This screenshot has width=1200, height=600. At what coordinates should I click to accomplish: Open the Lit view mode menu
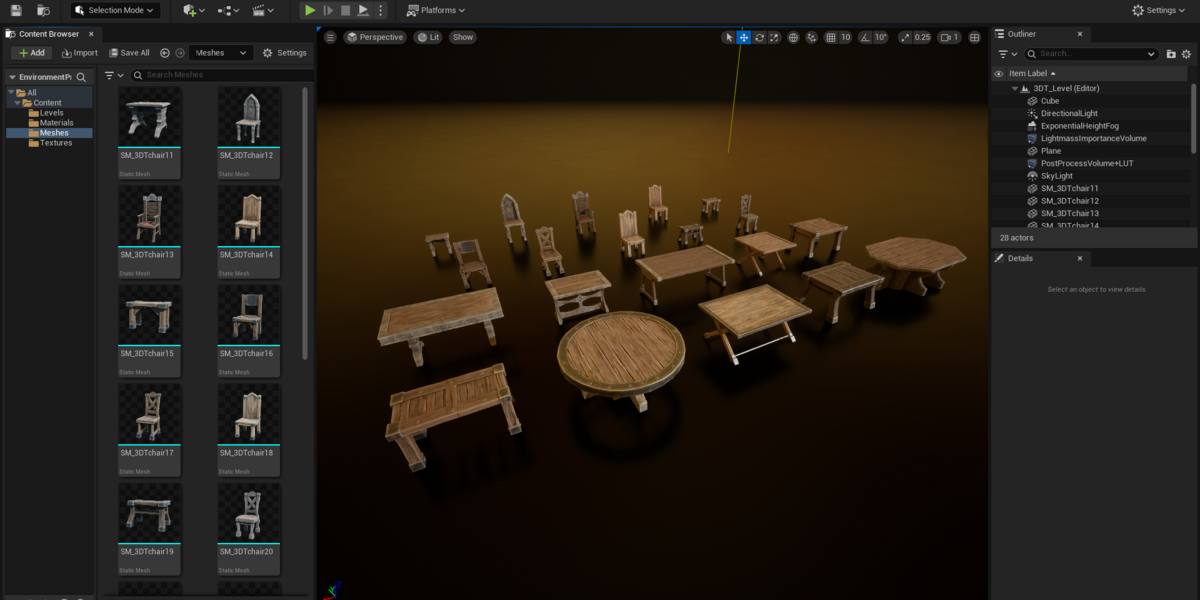pos(428,37)
